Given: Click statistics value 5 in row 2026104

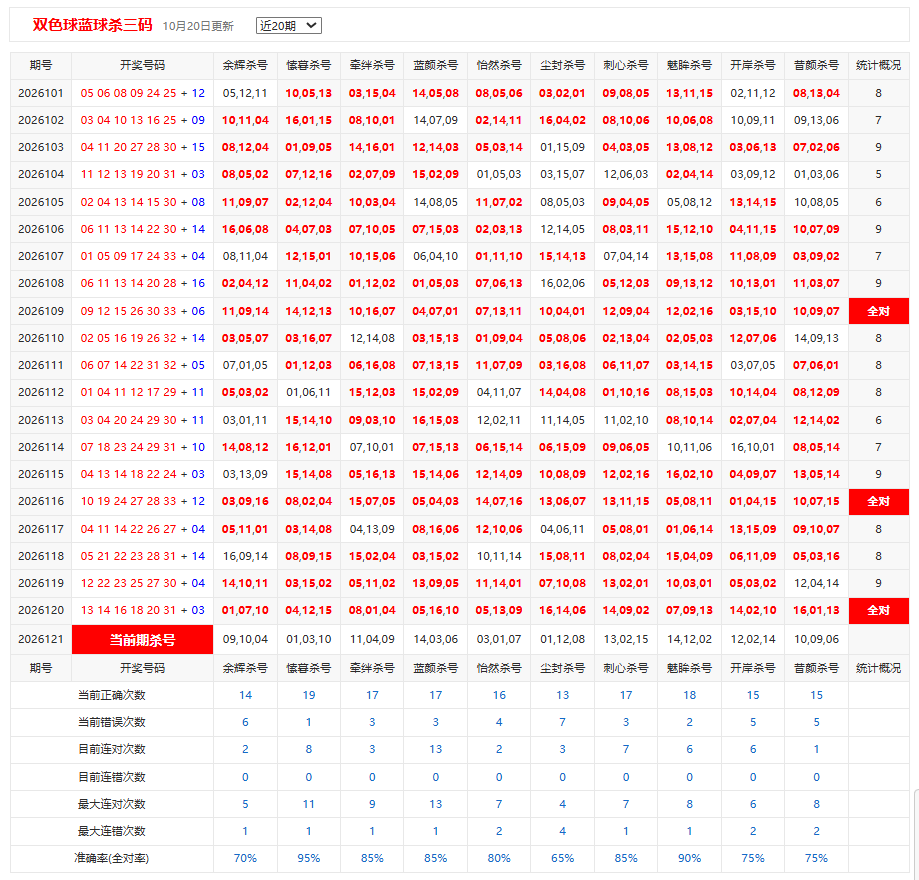Looking at the screenshot, I should tap(879, 174).
